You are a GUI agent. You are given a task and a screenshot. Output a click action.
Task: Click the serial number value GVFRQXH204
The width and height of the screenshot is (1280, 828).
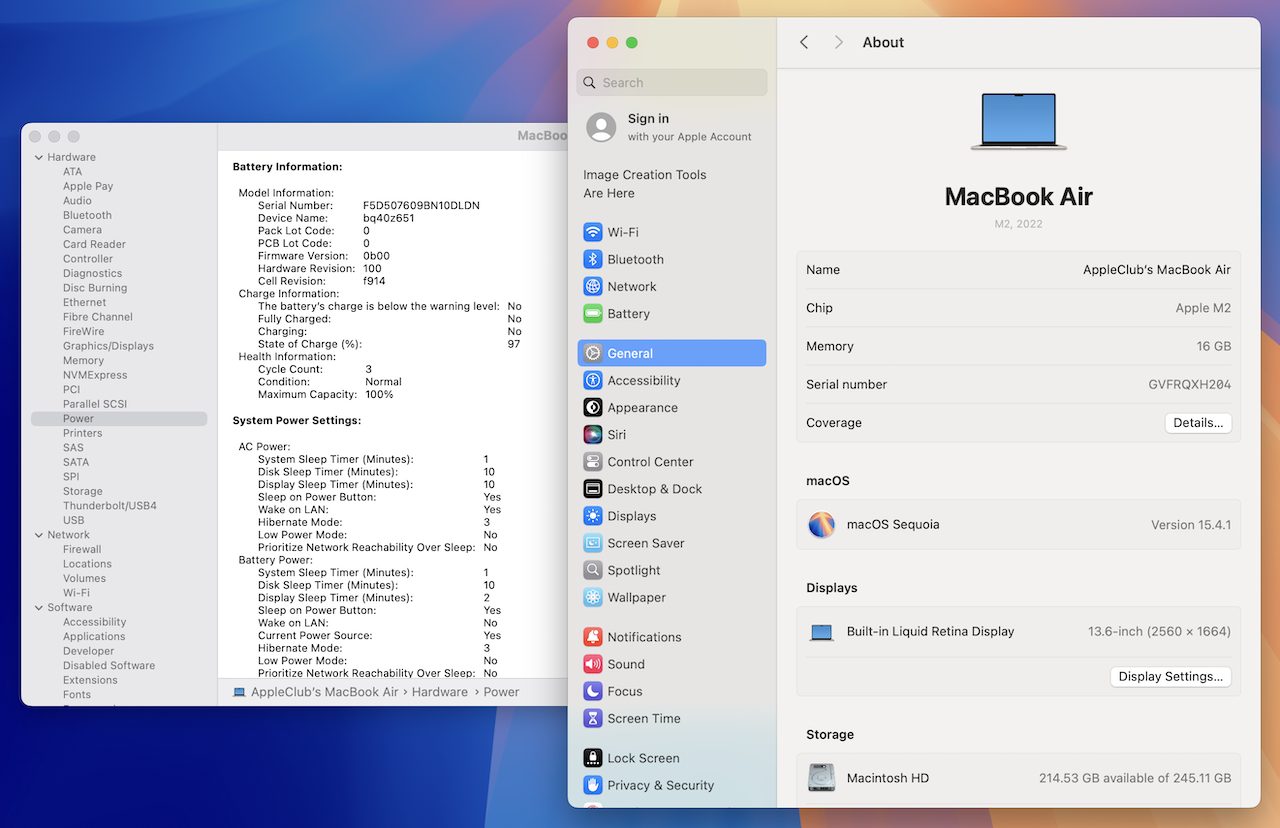pyautogui.click(x=1189, y=384)
